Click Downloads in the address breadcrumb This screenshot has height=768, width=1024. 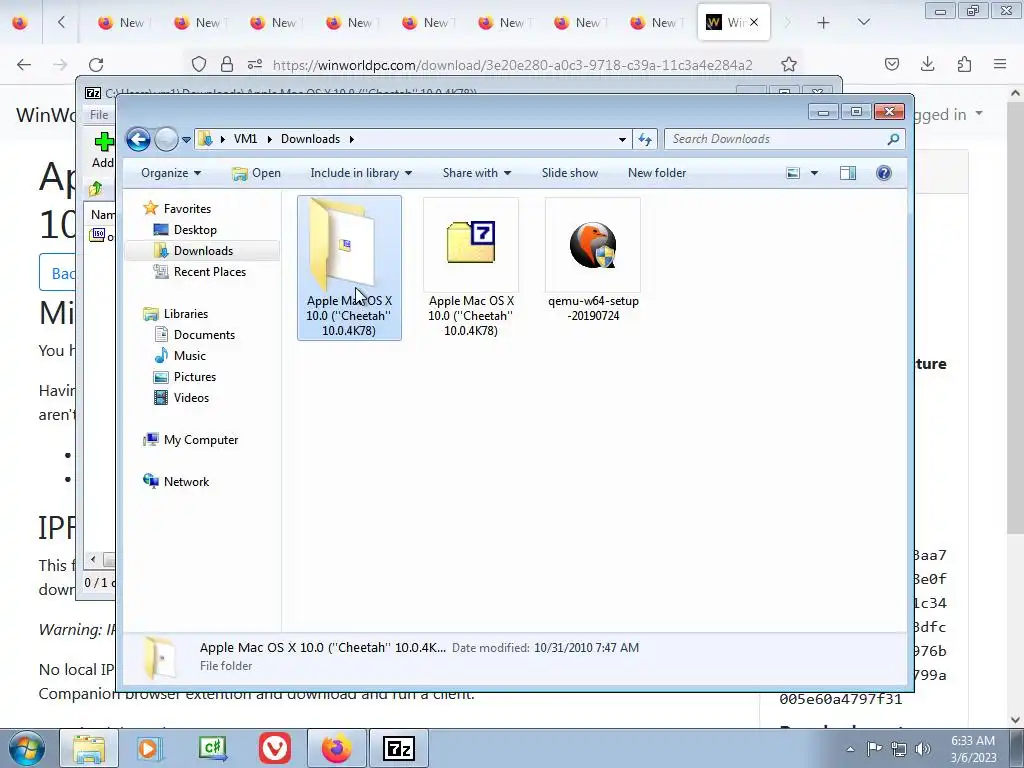tap(310, 139)
